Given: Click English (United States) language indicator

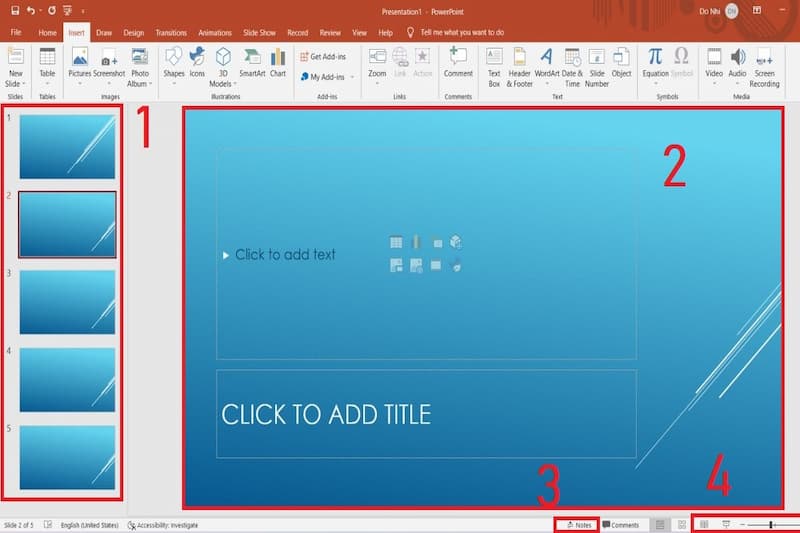Looking at the screenshot, I should pyautogui.click(x=89, y=525).
